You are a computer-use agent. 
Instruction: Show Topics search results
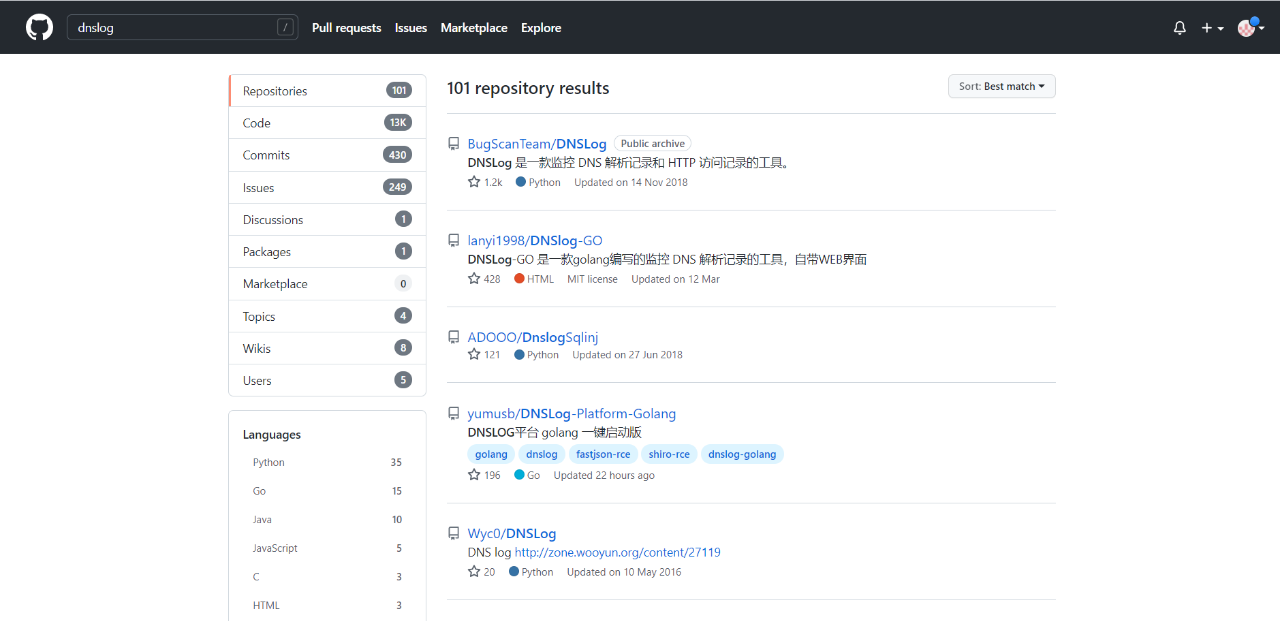[328, 316]
